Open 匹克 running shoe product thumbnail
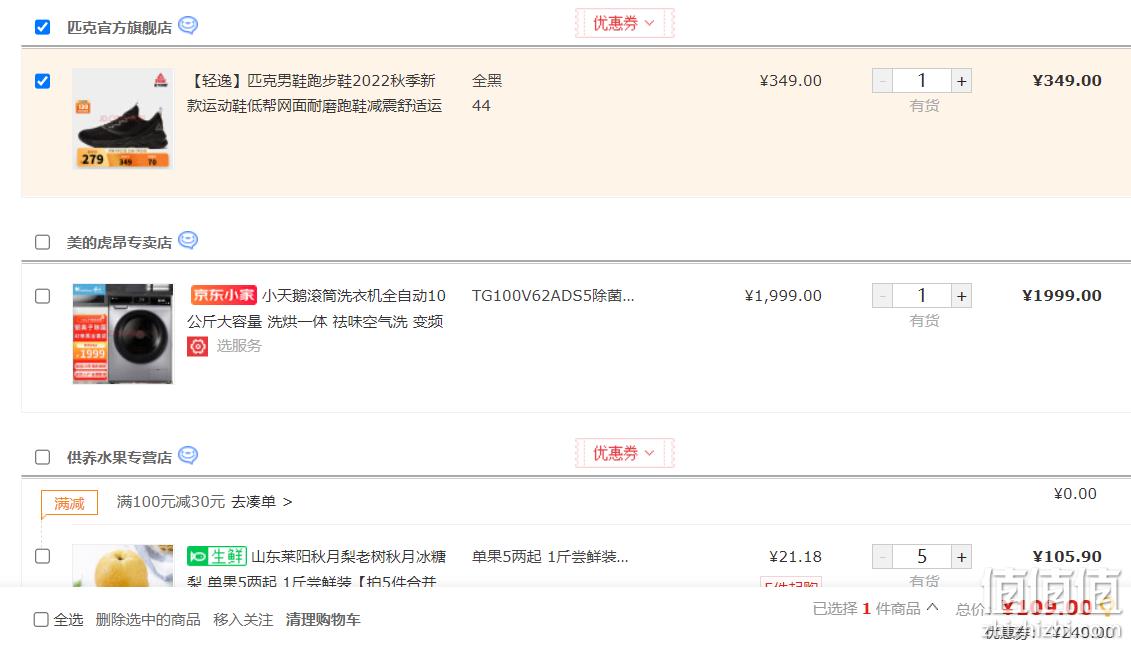This screenshot has height=647, width=1131. (x=123, y=119)
